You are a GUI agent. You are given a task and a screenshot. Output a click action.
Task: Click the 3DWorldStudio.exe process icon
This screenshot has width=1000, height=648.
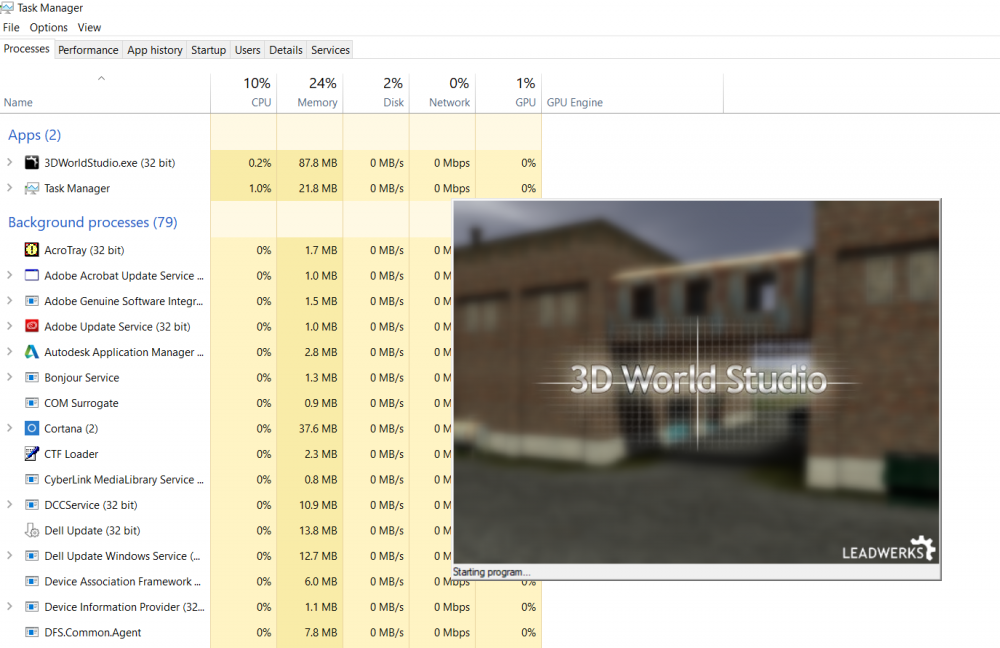pos(31,163)
